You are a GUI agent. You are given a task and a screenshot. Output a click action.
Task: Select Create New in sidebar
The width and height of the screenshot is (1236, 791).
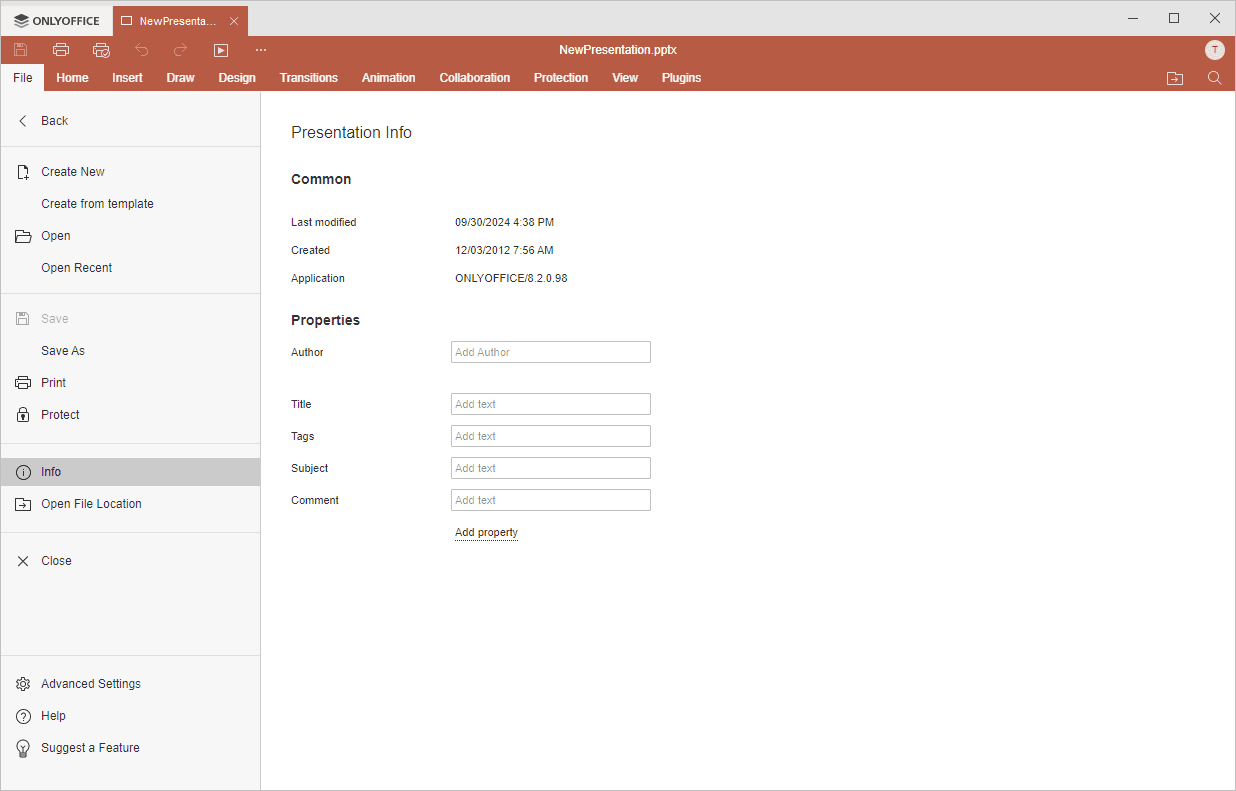(x=72, y=172)
